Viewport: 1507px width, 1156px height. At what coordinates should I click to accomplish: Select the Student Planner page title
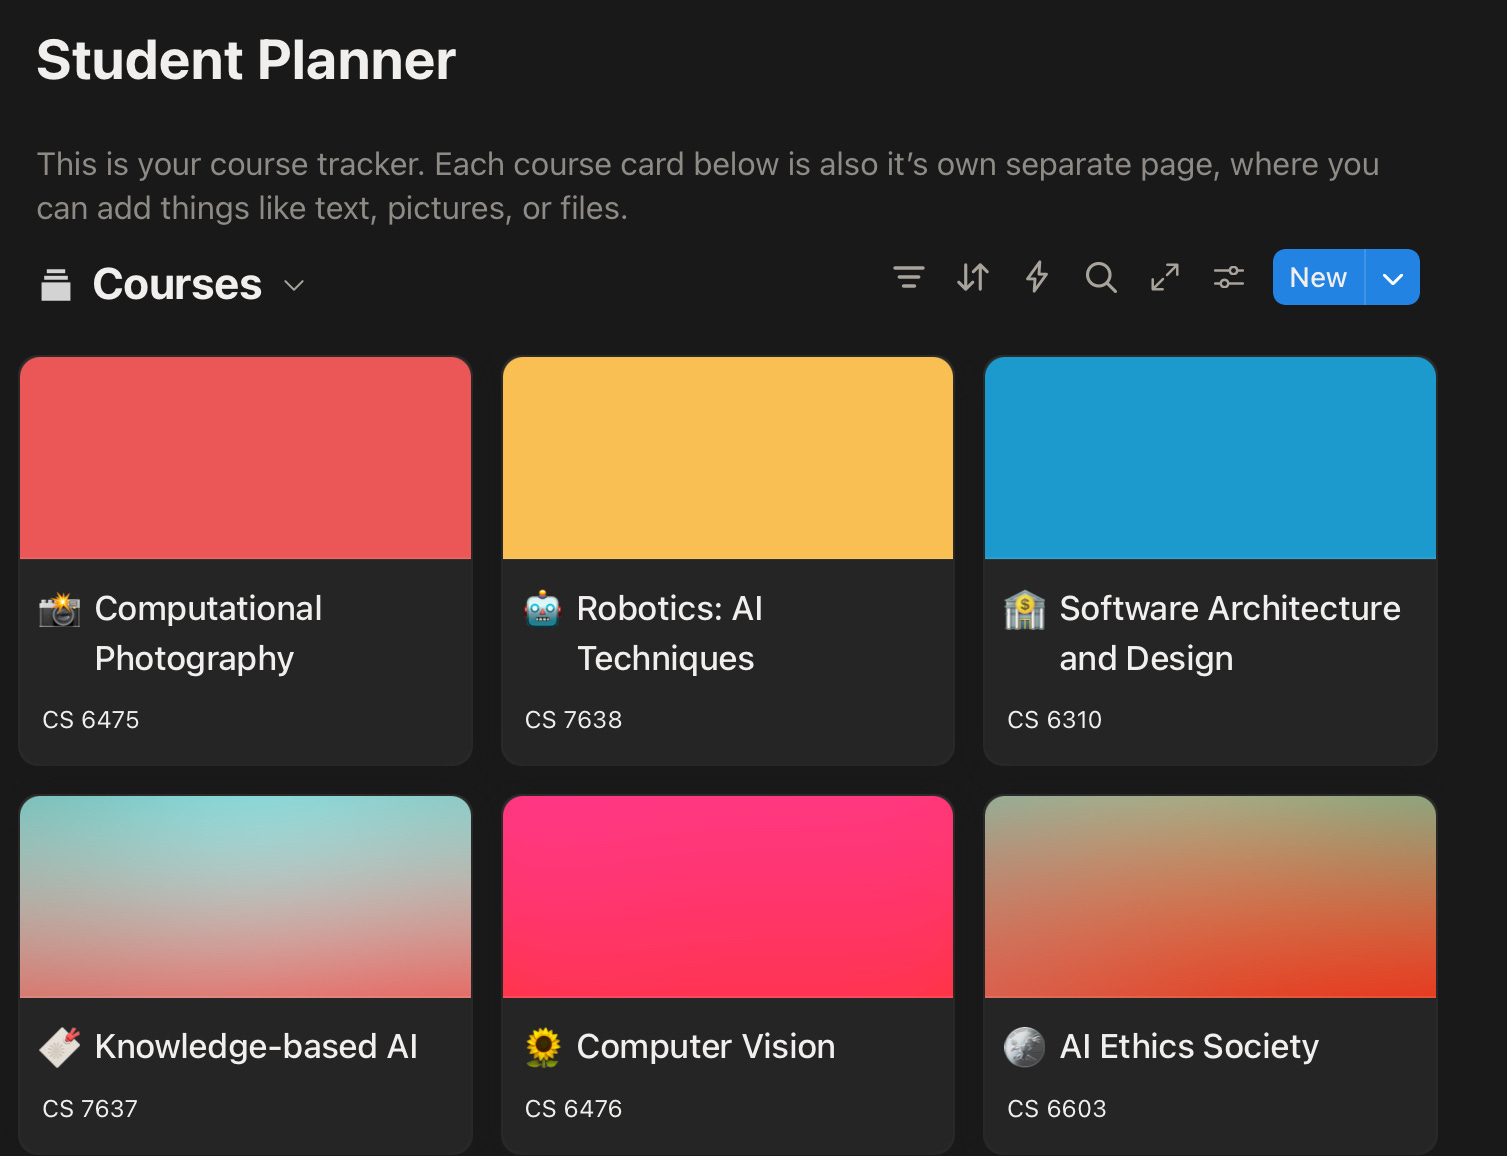[246, 60]
